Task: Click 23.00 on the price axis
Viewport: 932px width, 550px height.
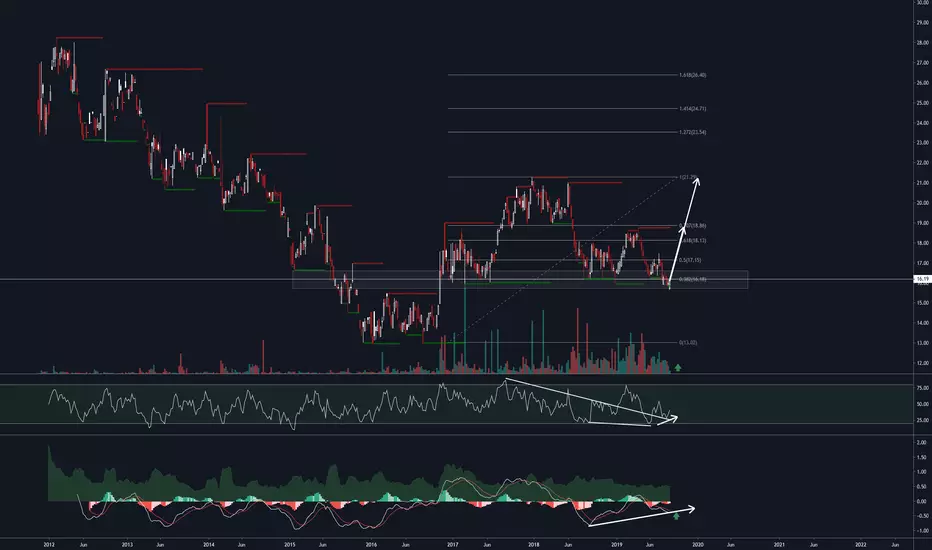Action: [922, 143]
